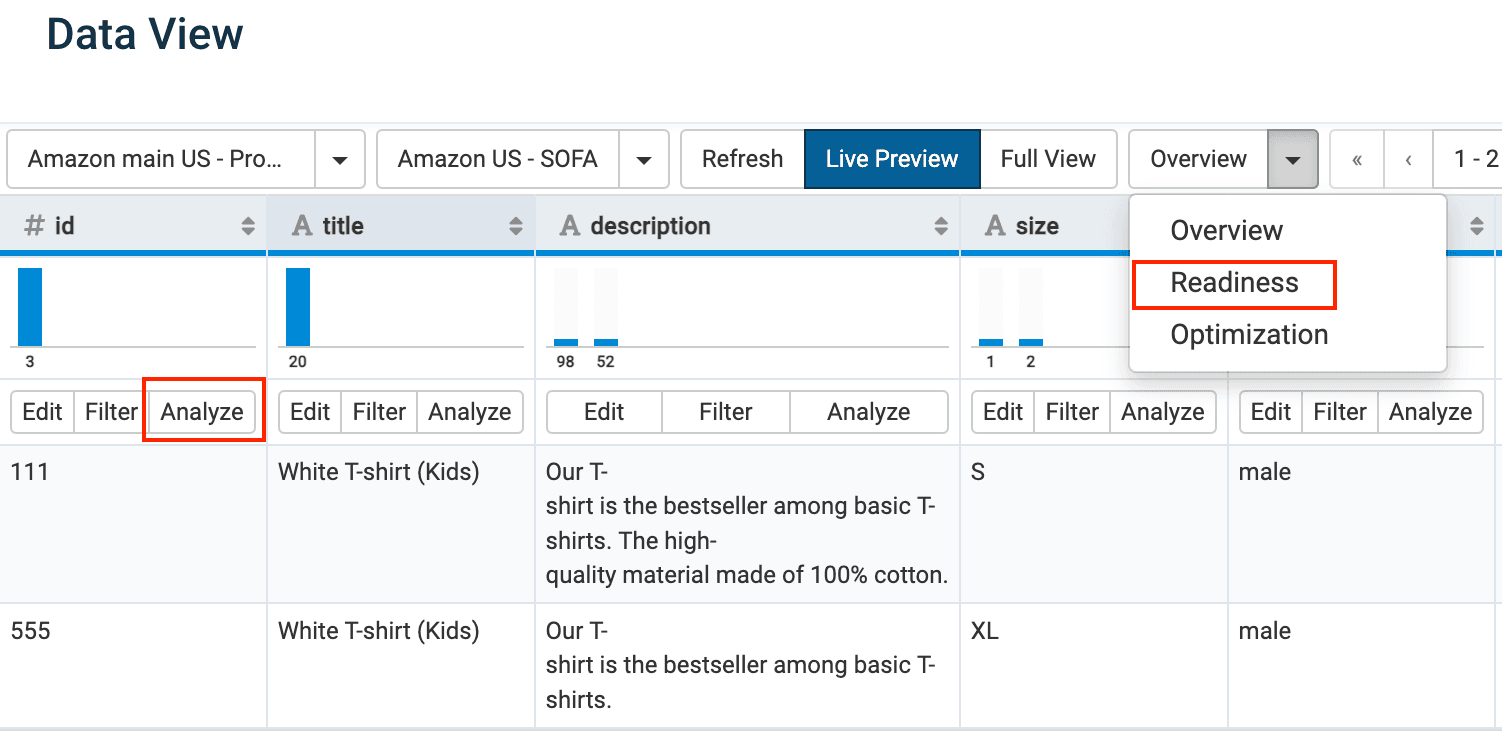This screenshot has width=1502, height=738.
Task: Click the text type icon beside description
Action: click(x=569, y=226)
